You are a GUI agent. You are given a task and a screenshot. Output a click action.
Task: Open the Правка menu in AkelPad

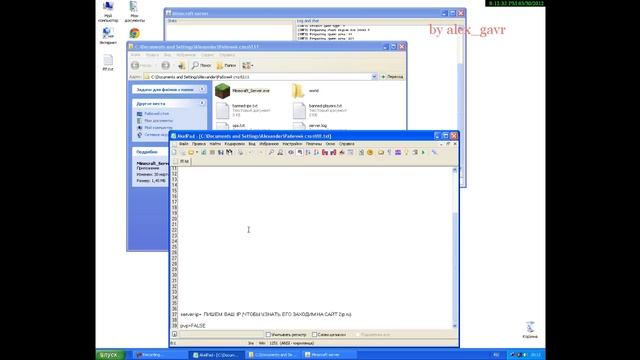[199, 144]
